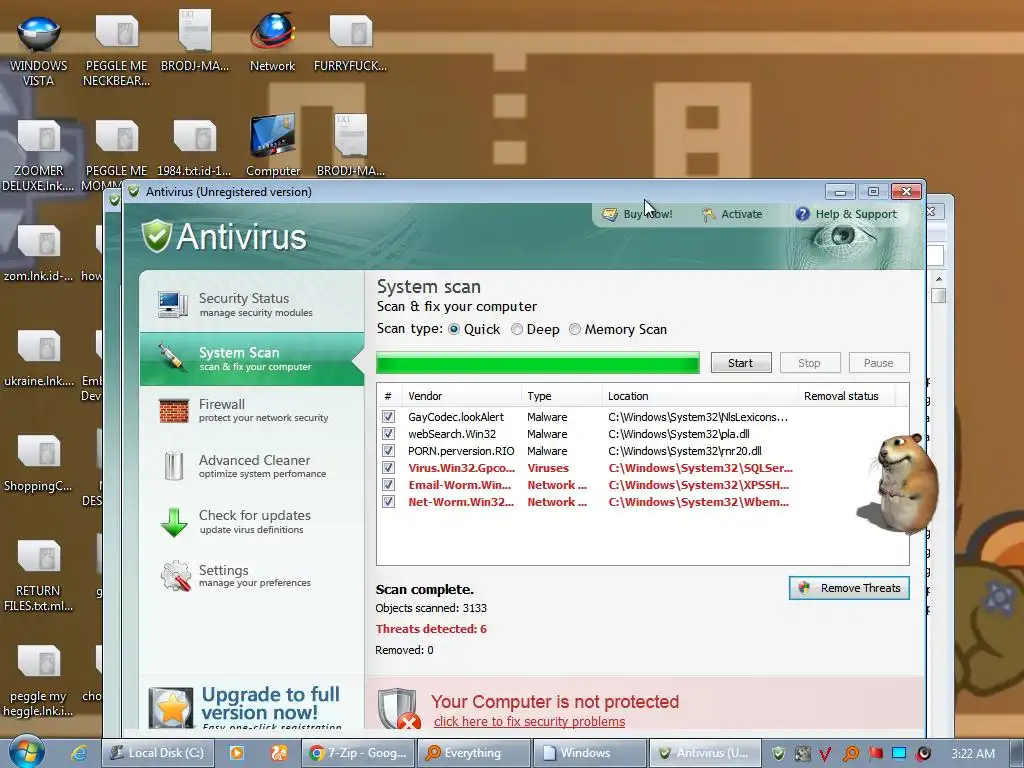The height and width of the screenshot is (768, 1024).
Task: Click the orange magnifier system tray icon
Action: pos(850,754)
